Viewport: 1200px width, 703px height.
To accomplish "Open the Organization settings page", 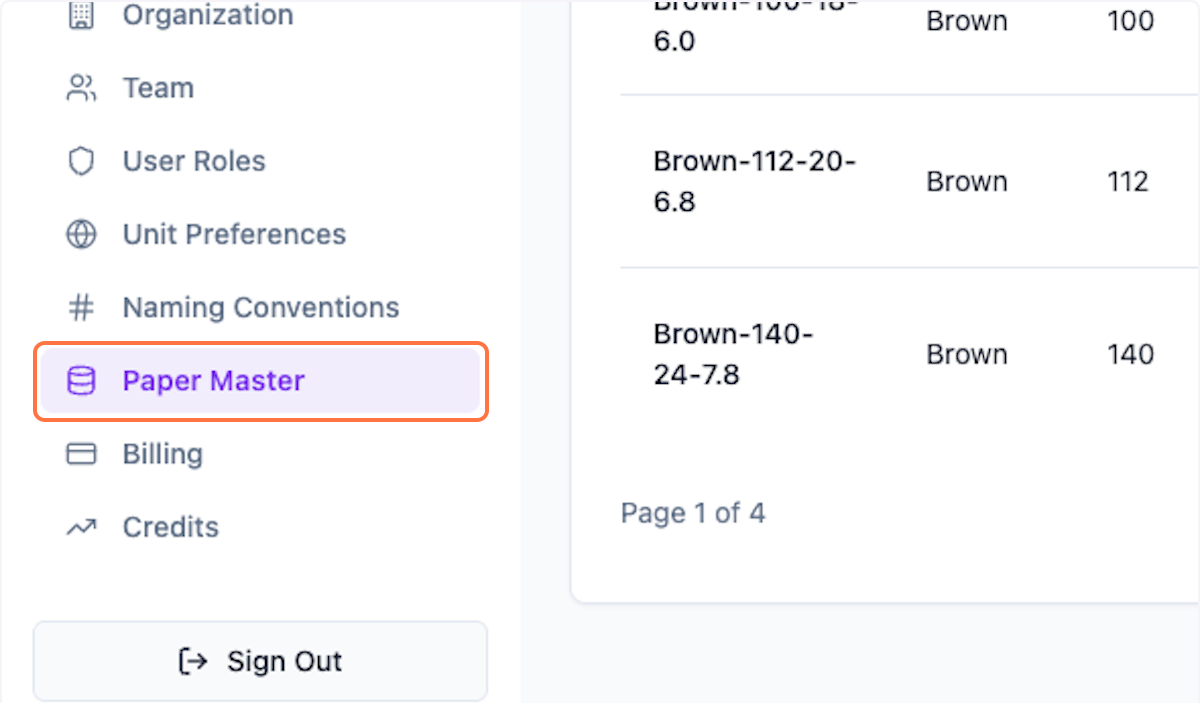I will point(208,15).
